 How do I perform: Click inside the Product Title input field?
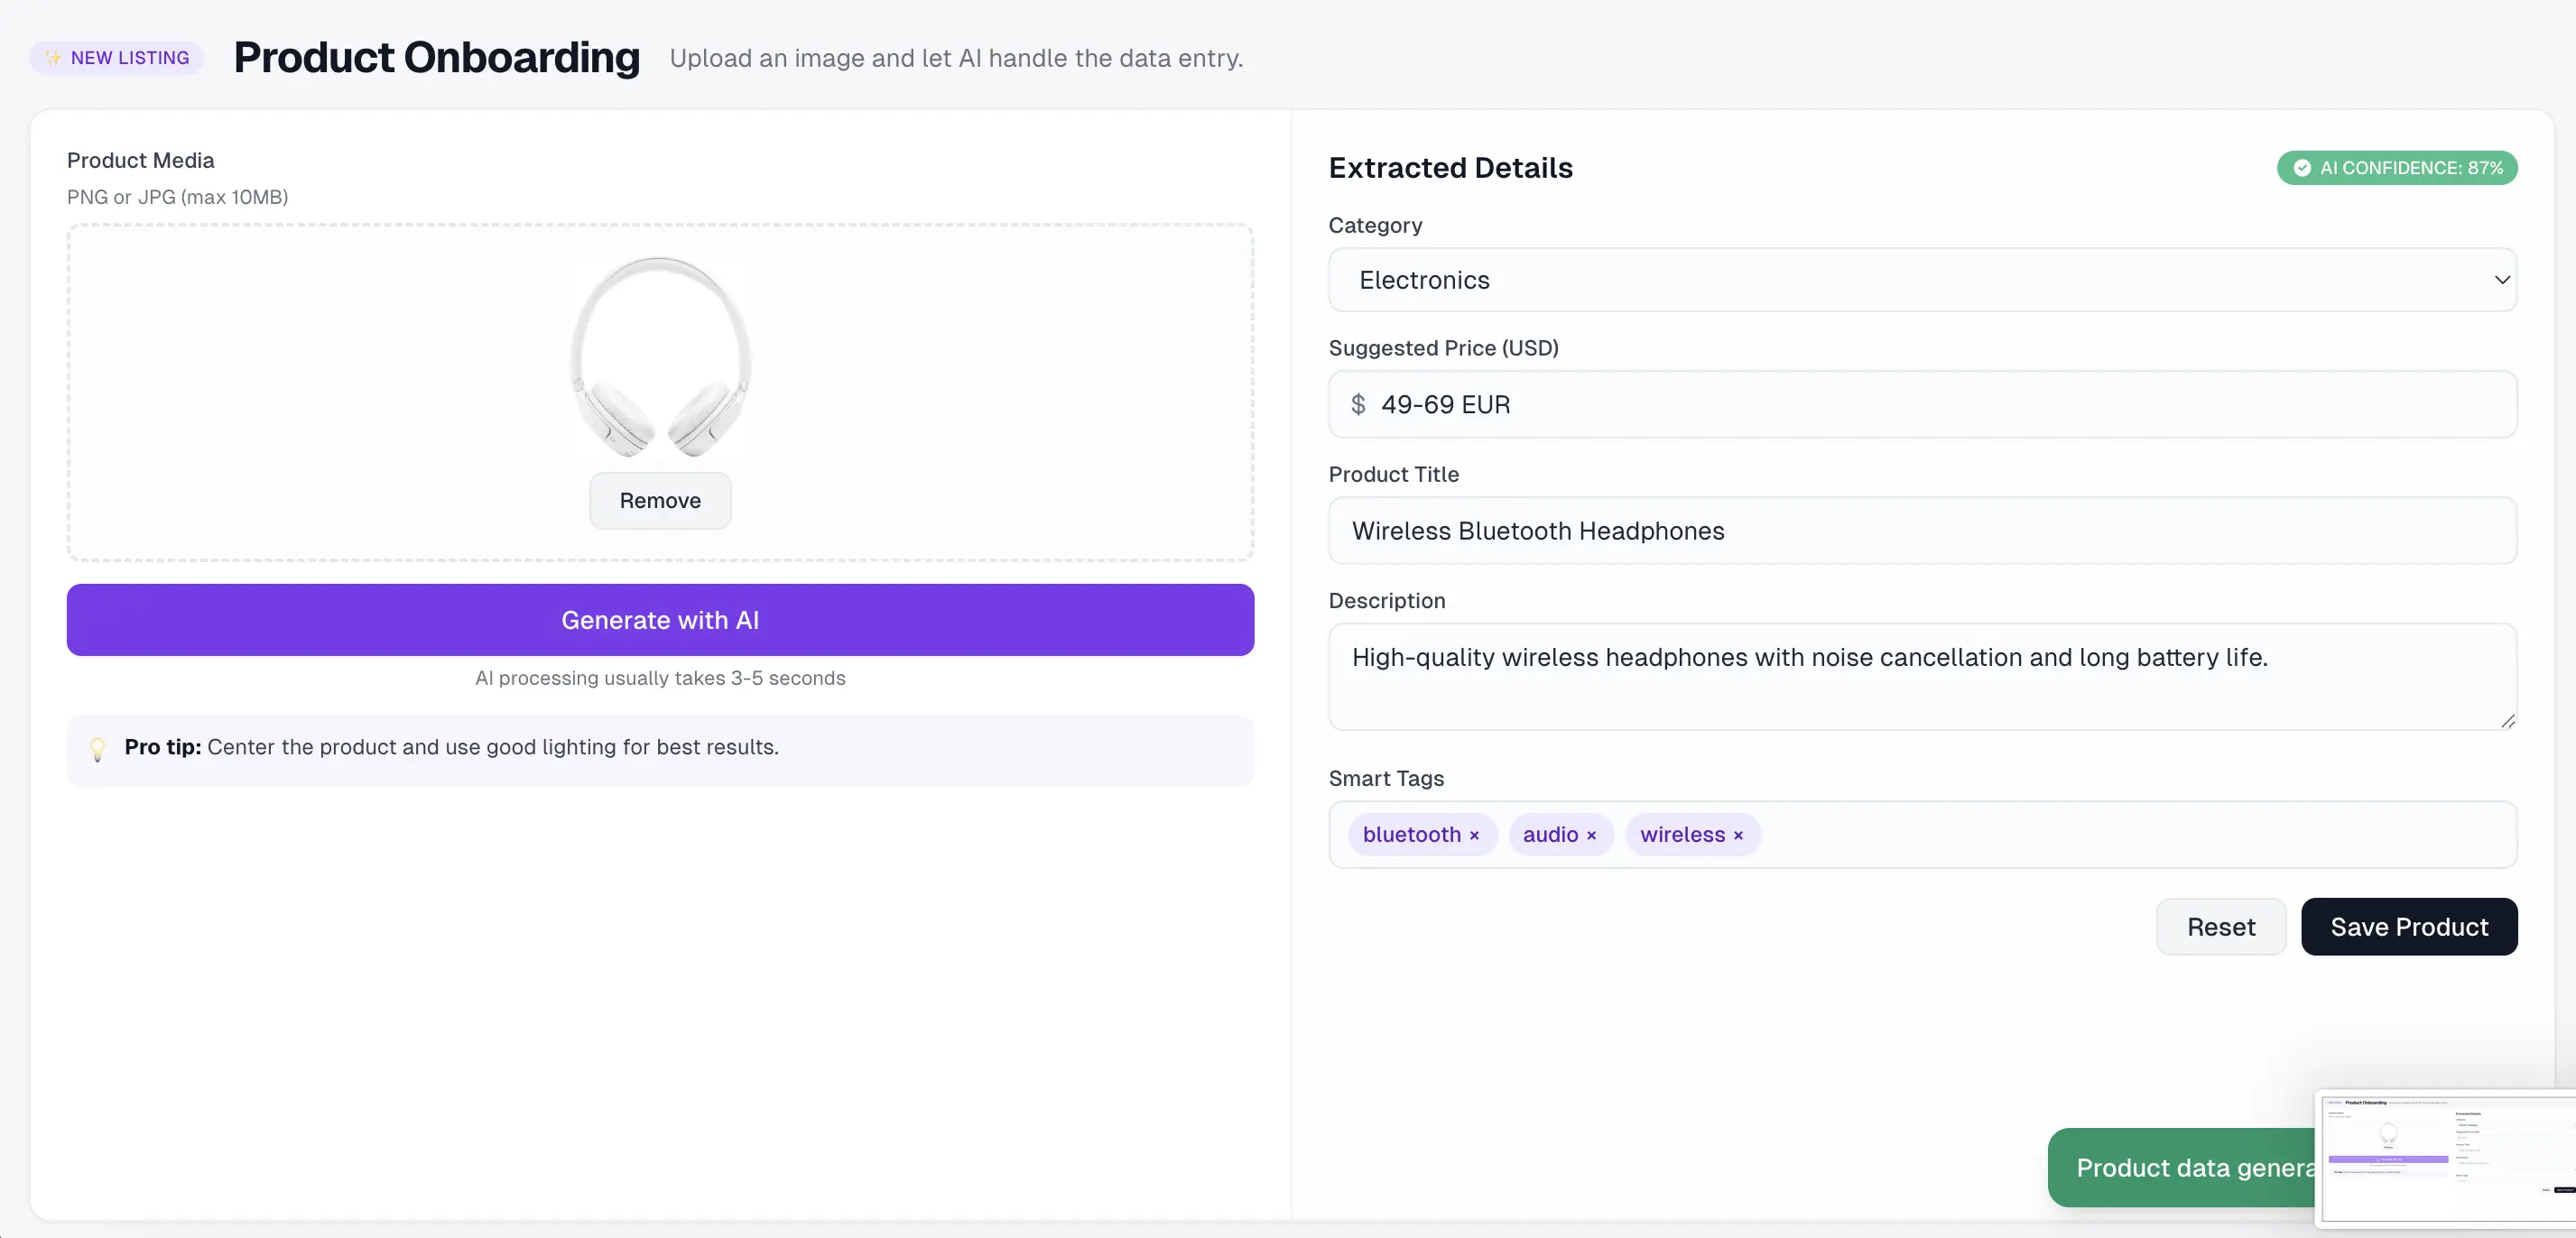click(x=1920, y=531)
